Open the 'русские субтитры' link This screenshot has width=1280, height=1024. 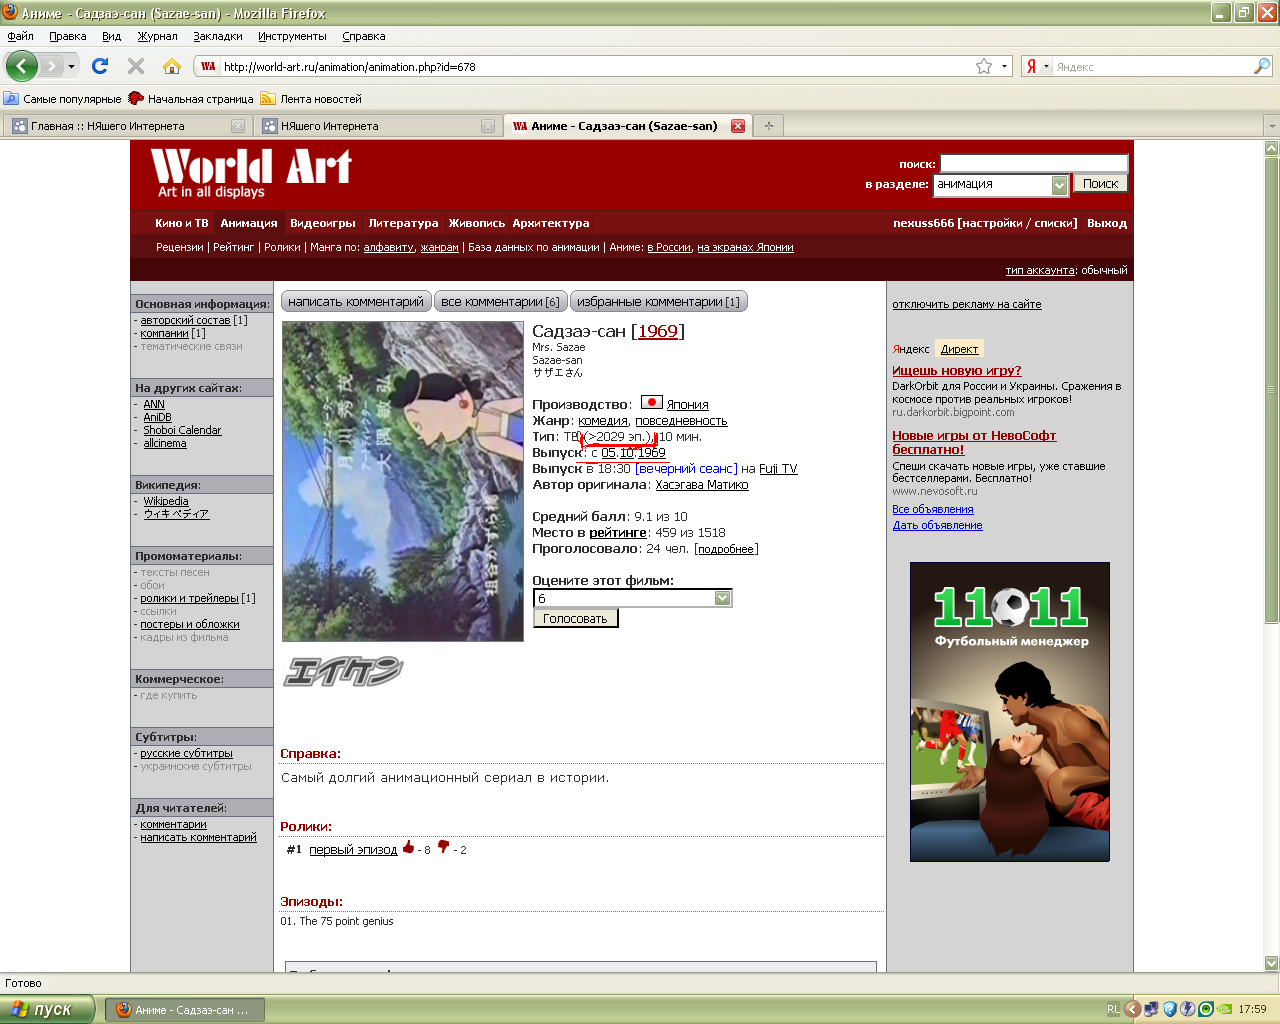pyautogui.click(x=186, y=753)
